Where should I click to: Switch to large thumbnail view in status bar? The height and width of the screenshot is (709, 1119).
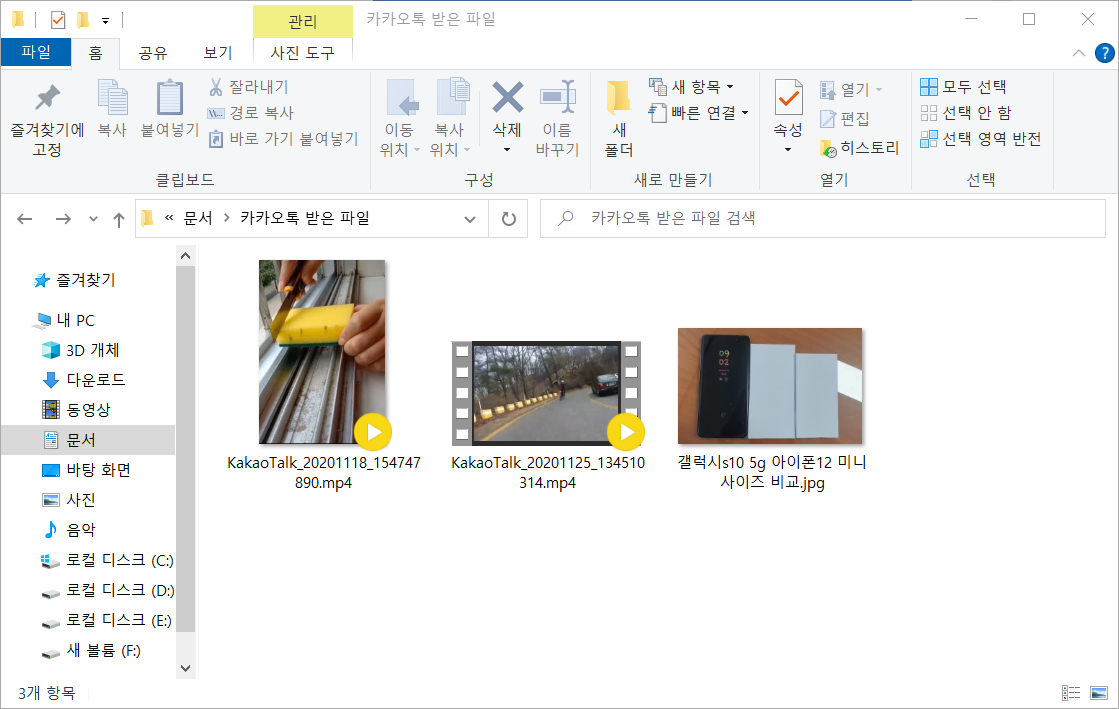[x=1098, y=692]
